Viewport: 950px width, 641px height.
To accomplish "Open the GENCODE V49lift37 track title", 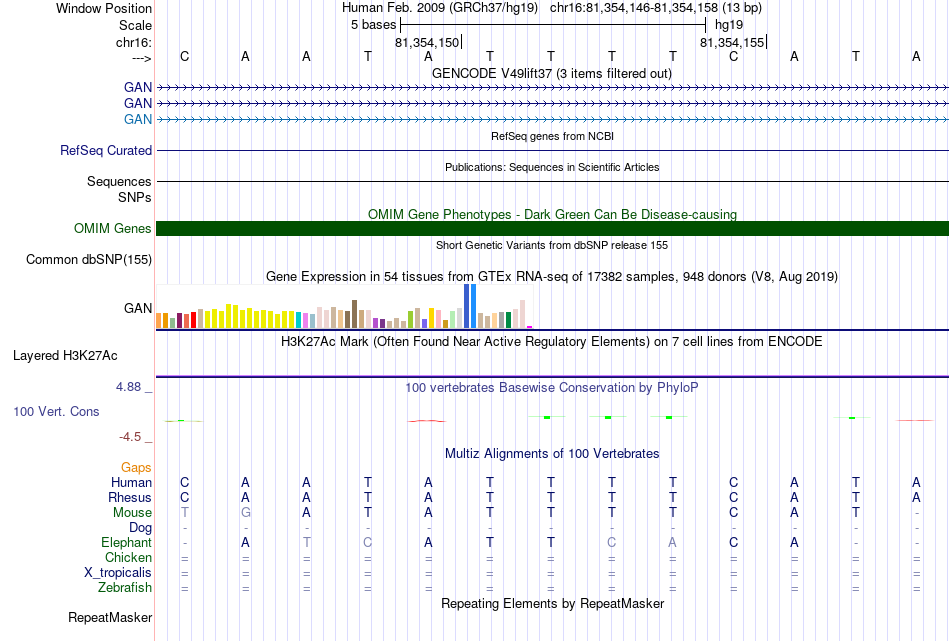I will click(552, 74).
